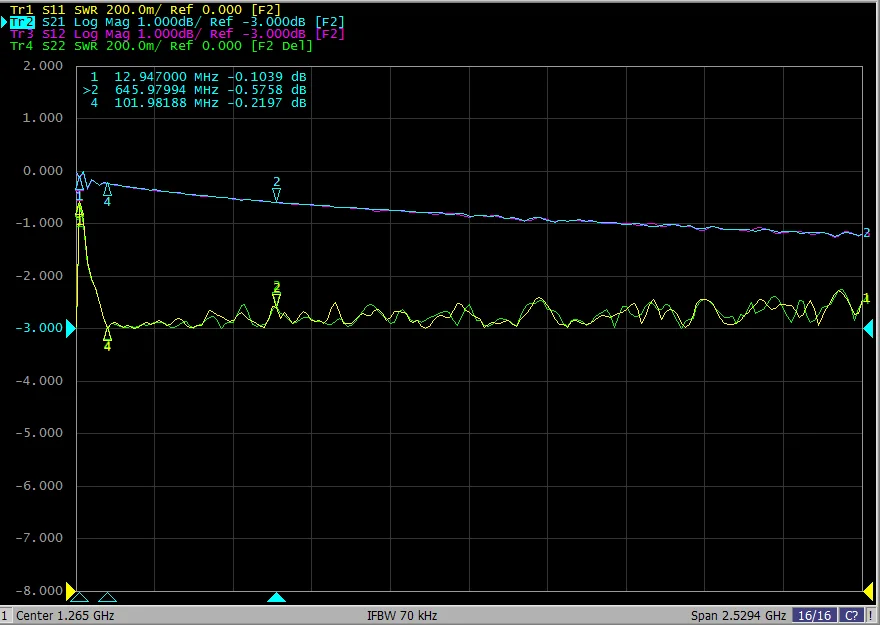This screenshot has height=625, width=880.
Task: Select the Tr1 S11 SWR trace label
Action: click(145, 10)
